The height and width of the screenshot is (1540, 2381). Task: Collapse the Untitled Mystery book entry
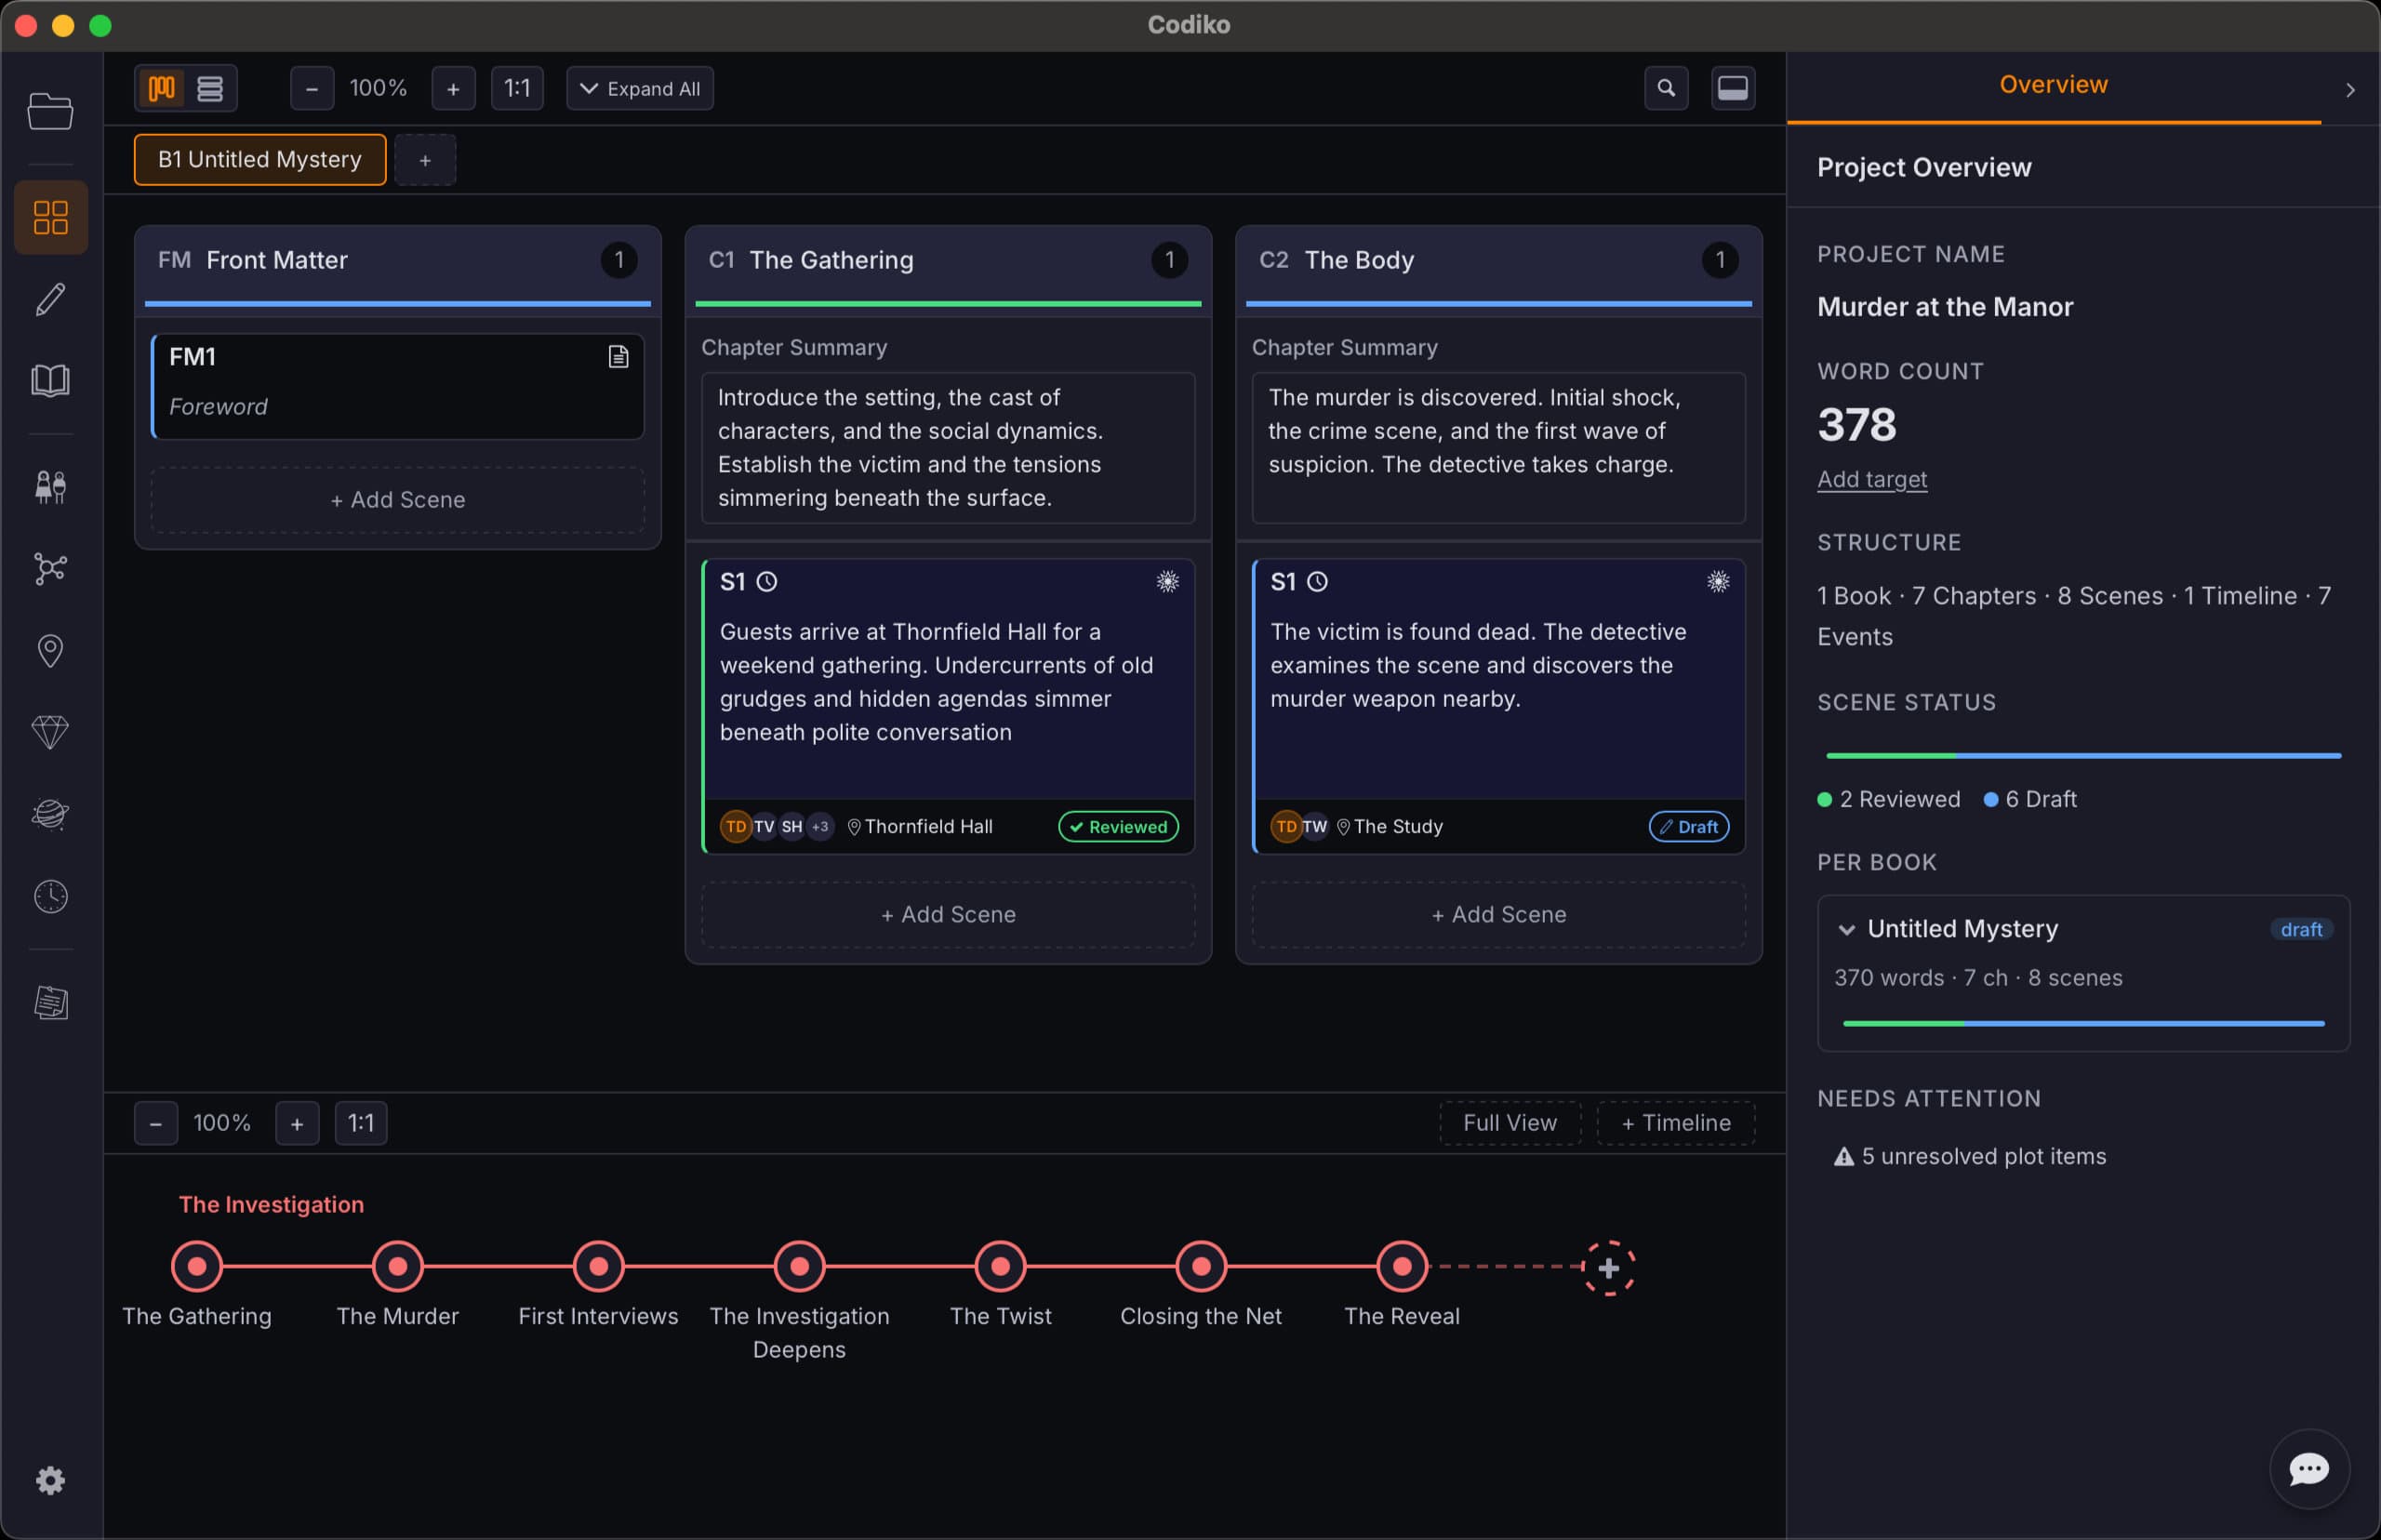click(1846, 929)
